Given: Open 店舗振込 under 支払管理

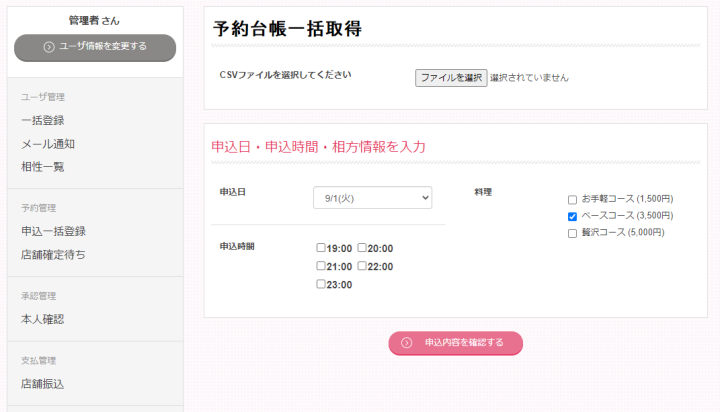Looking at the screenshot, I should click(43, 383).
